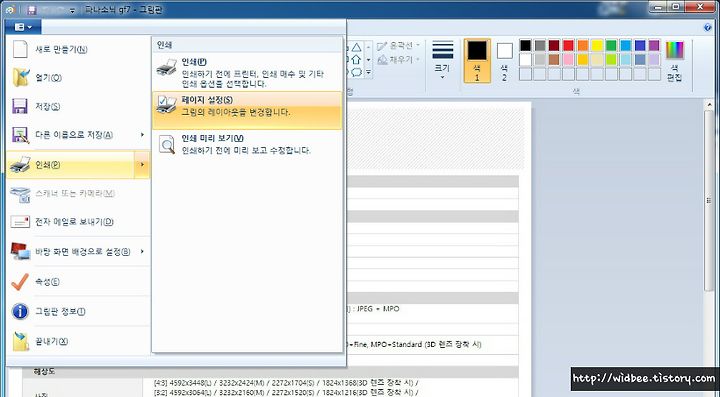Open the 윤곽선 outline dropdown
720x397 pixels.
399,46
